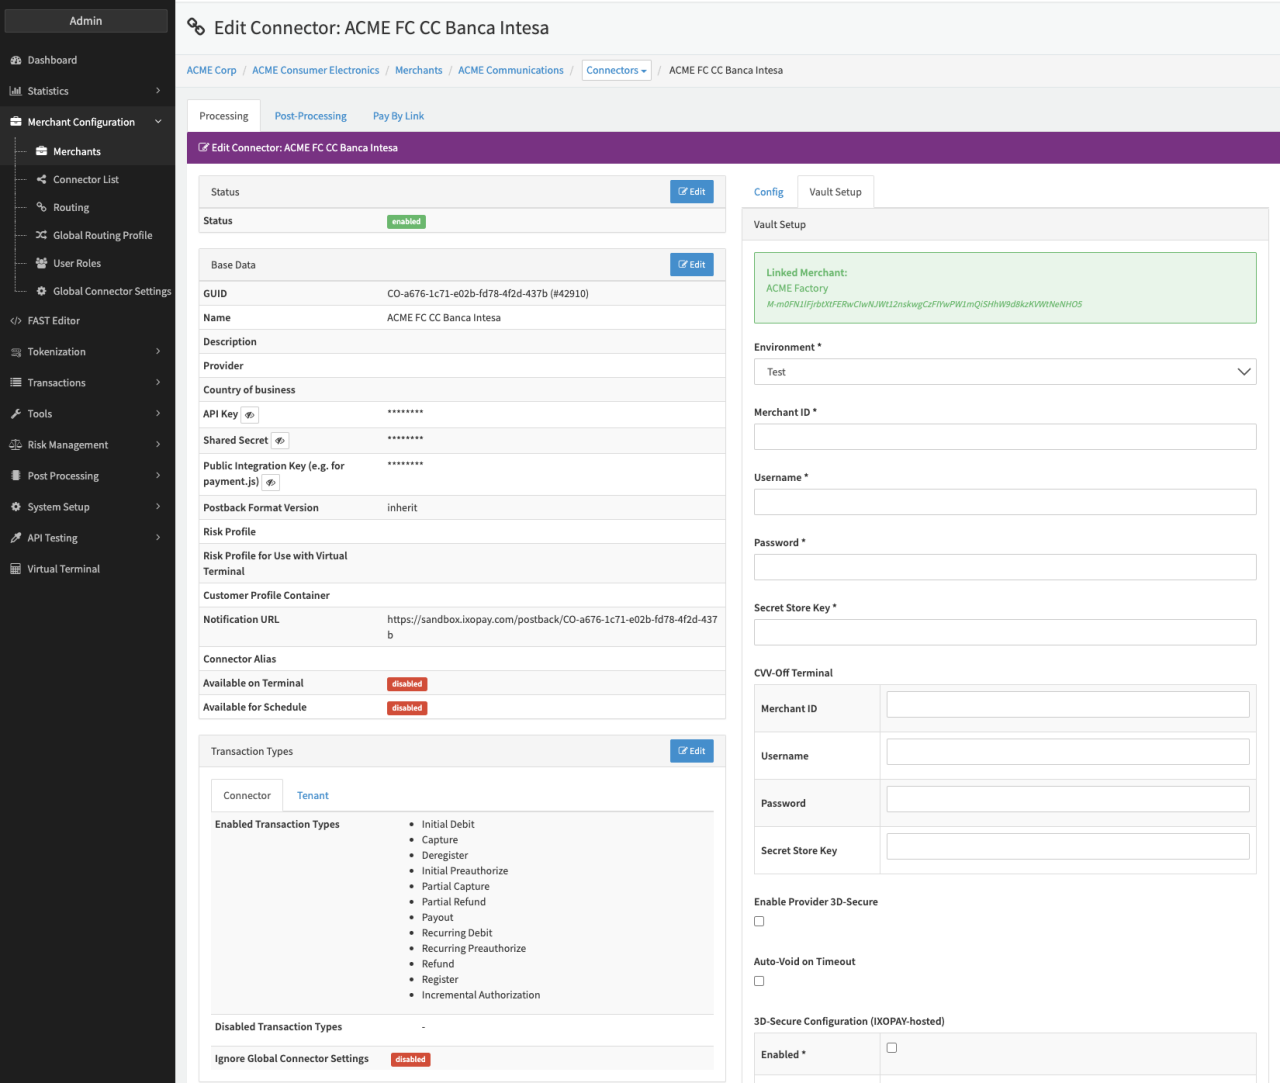The width and height of the screenshot is (1280, 1083).
Task: Open the Connectors breadcrumb dropdown
Action: coord(616,70)
